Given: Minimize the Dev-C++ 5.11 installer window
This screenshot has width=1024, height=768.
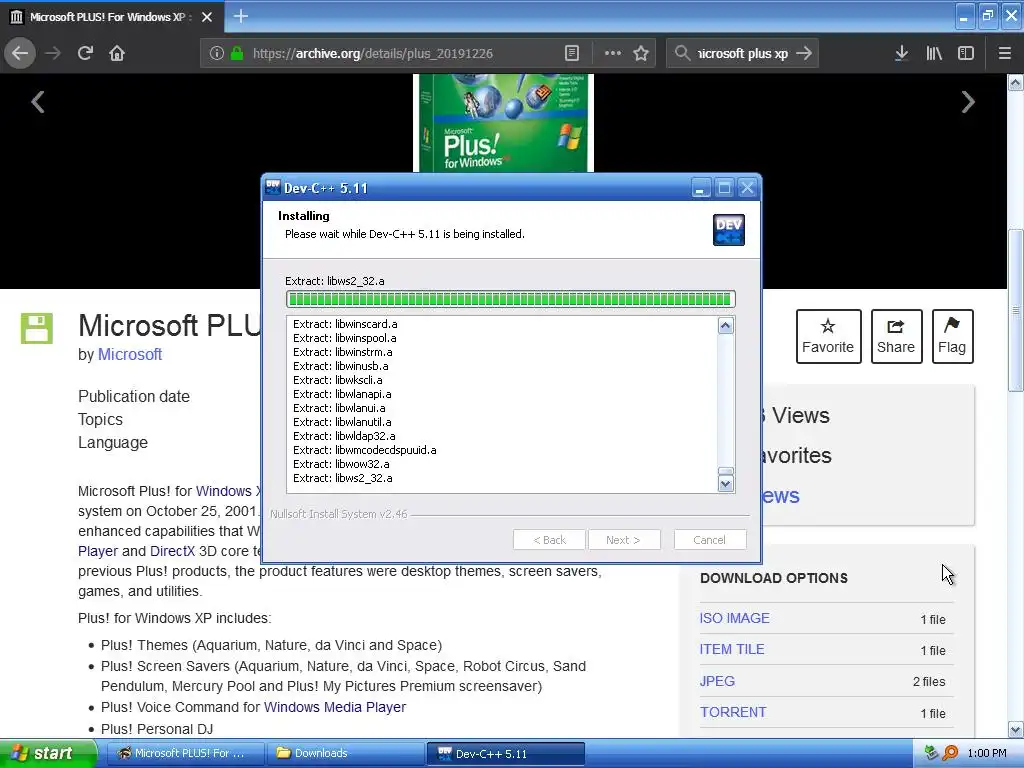Looking at the screenshot, I should coord(700,189).
